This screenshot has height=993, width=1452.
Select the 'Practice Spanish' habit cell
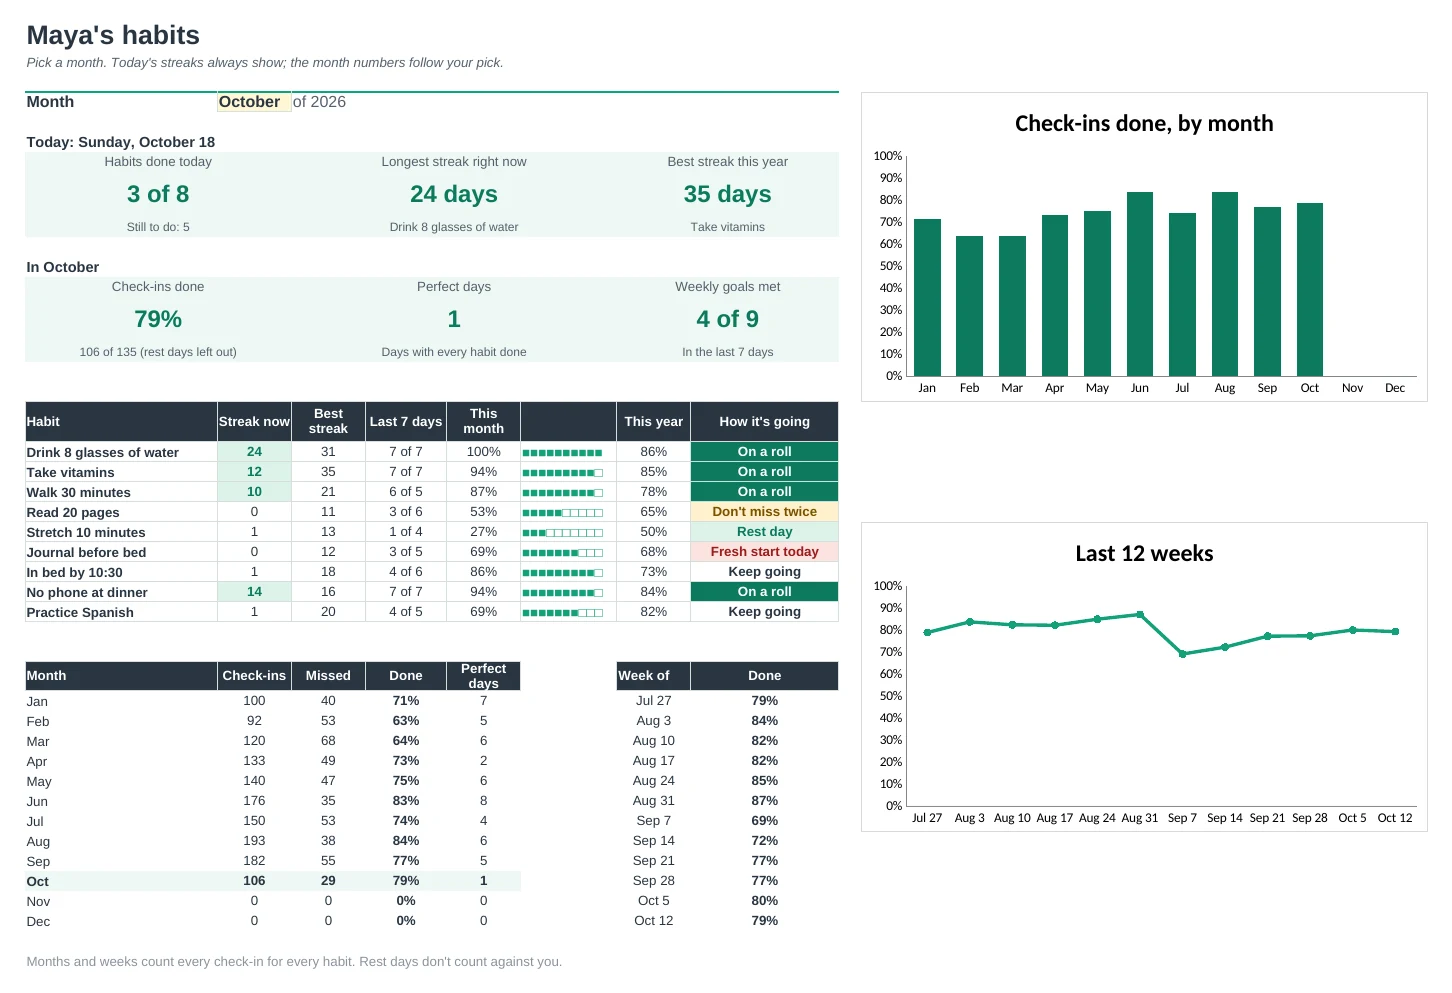121,612
